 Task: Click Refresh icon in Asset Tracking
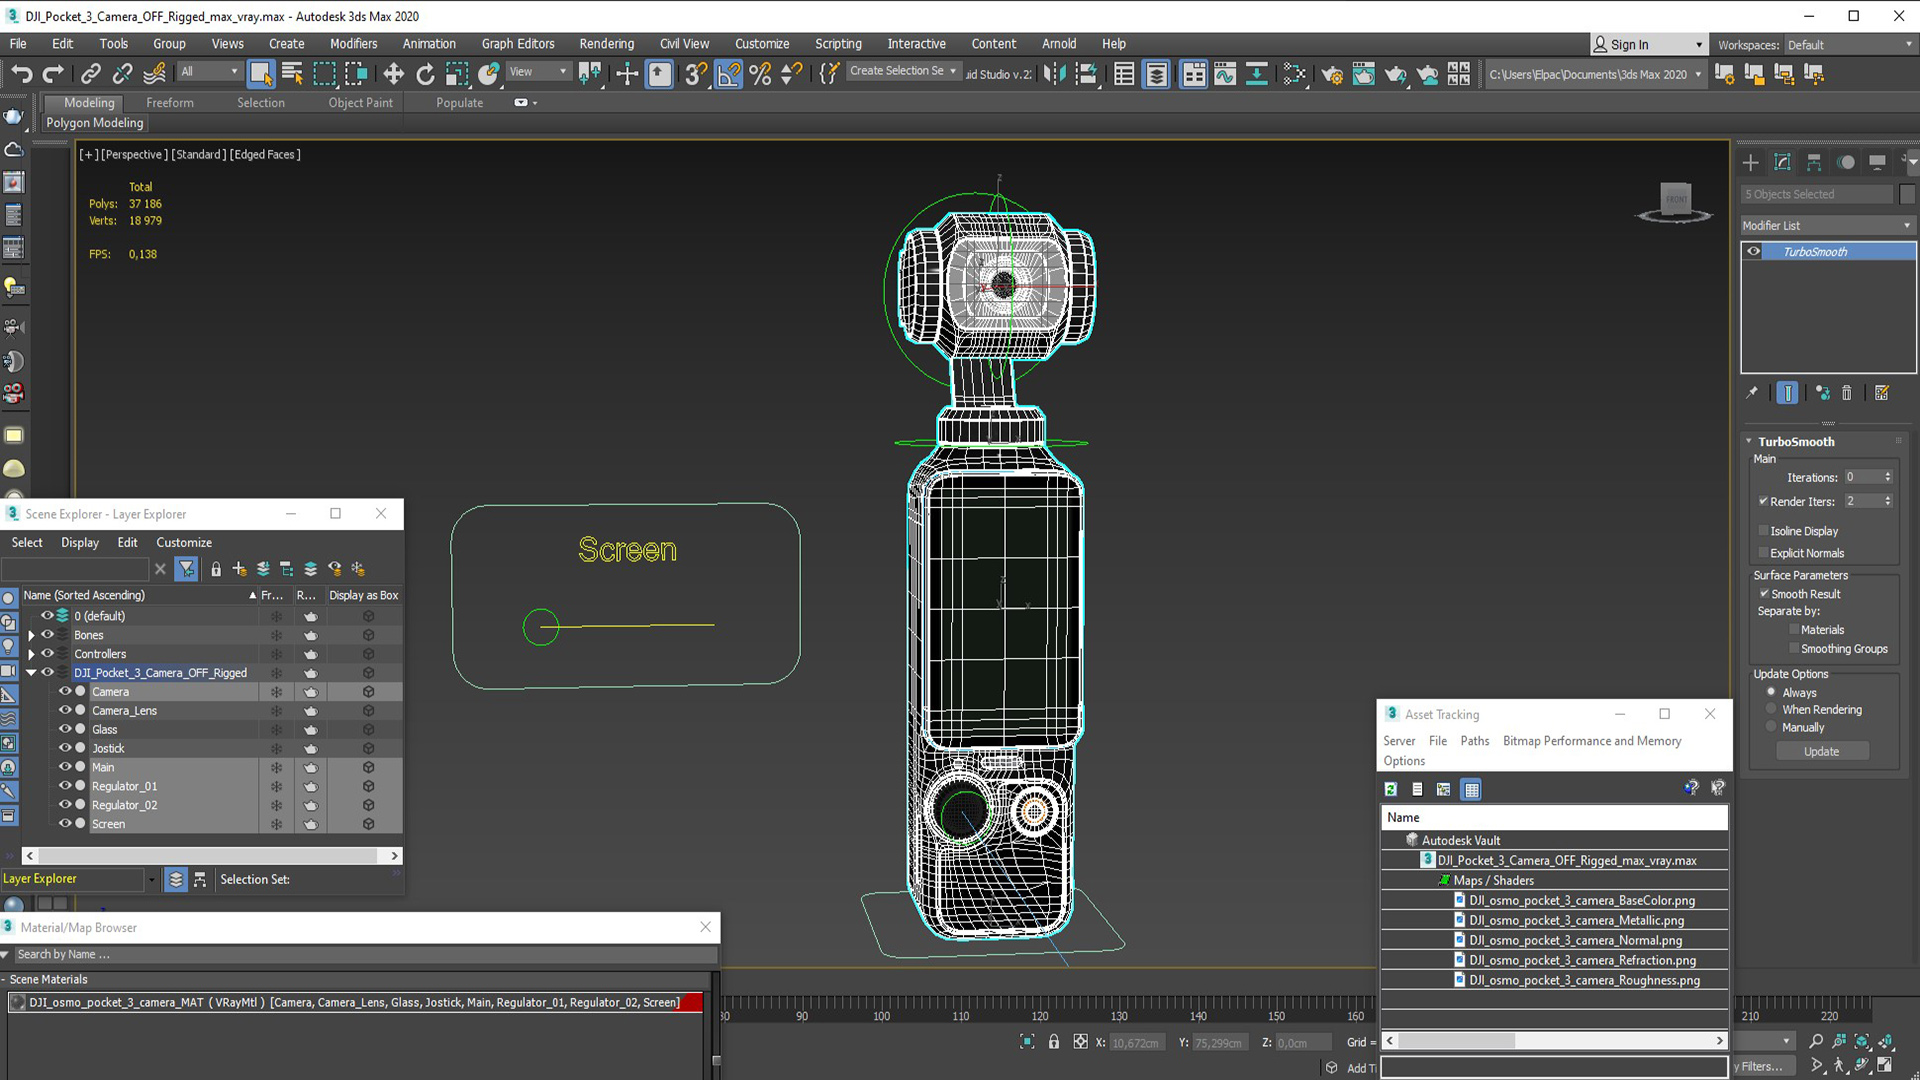coord(1391,789)
